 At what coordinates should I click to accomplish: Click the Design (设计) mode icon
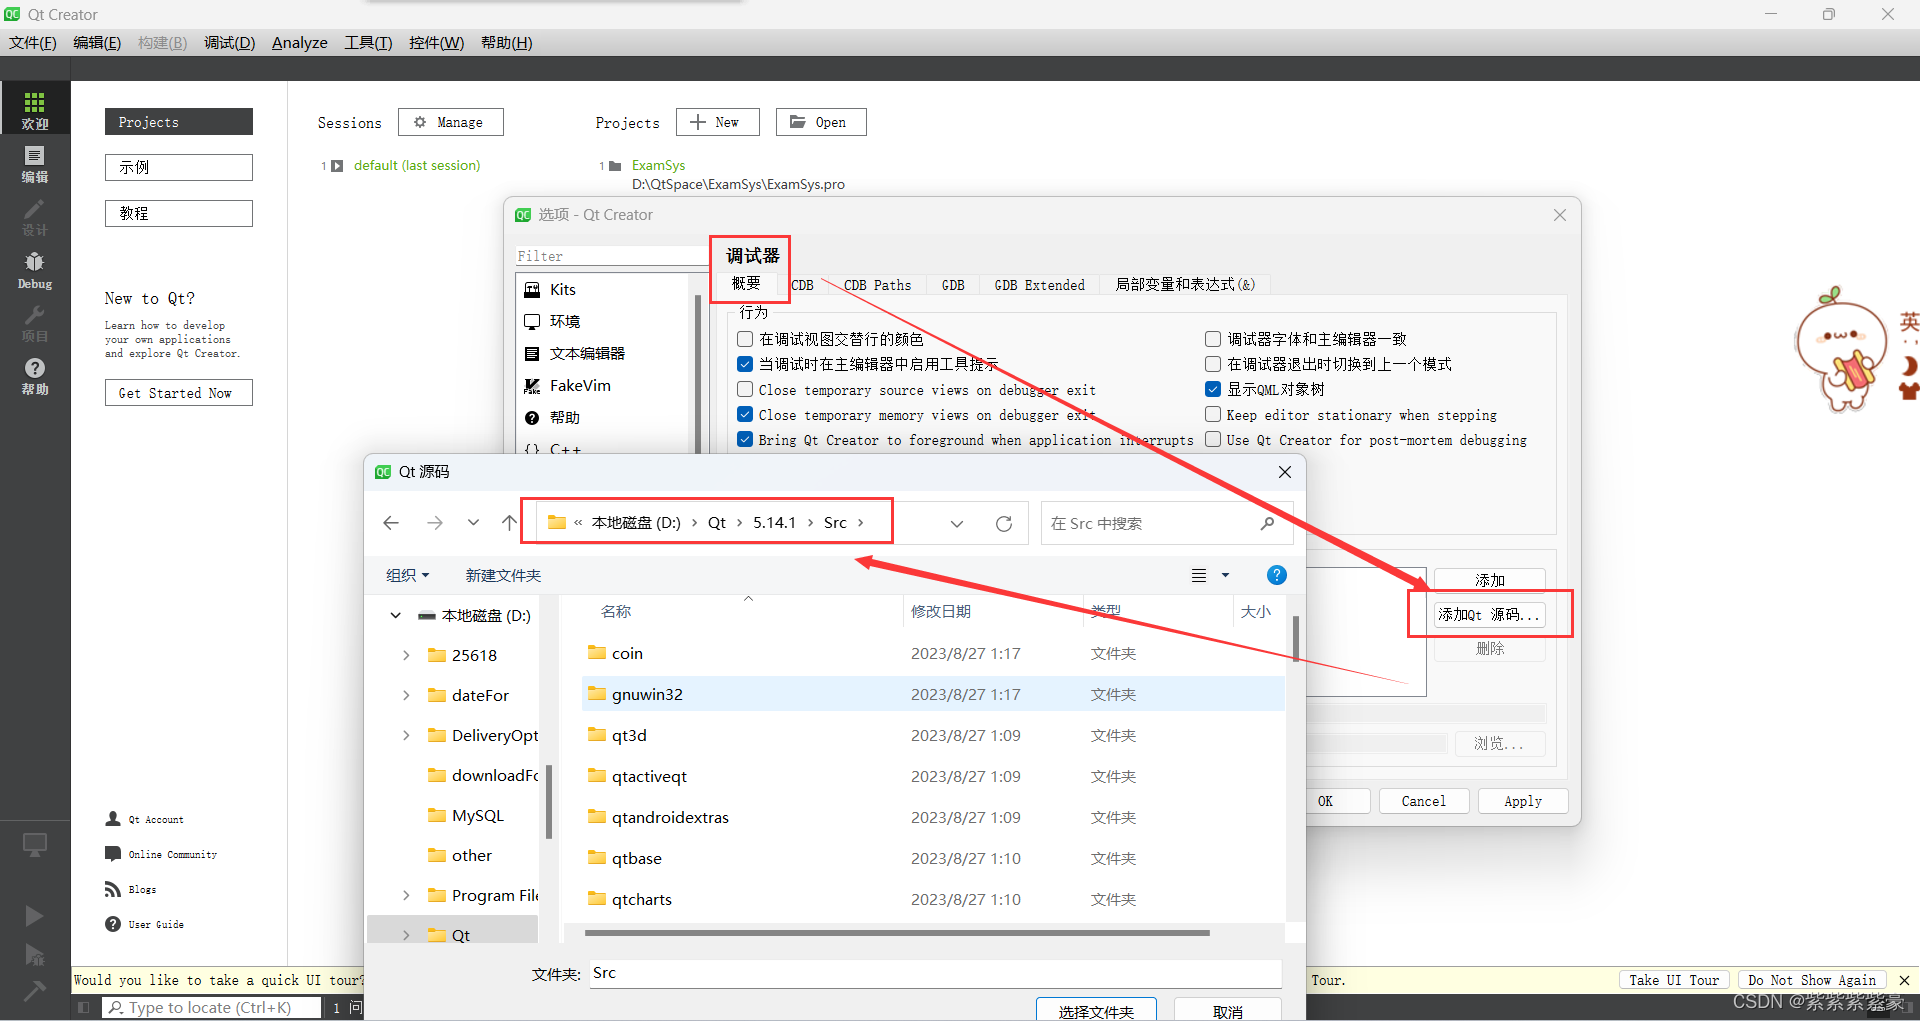click(x=34, y=217)
